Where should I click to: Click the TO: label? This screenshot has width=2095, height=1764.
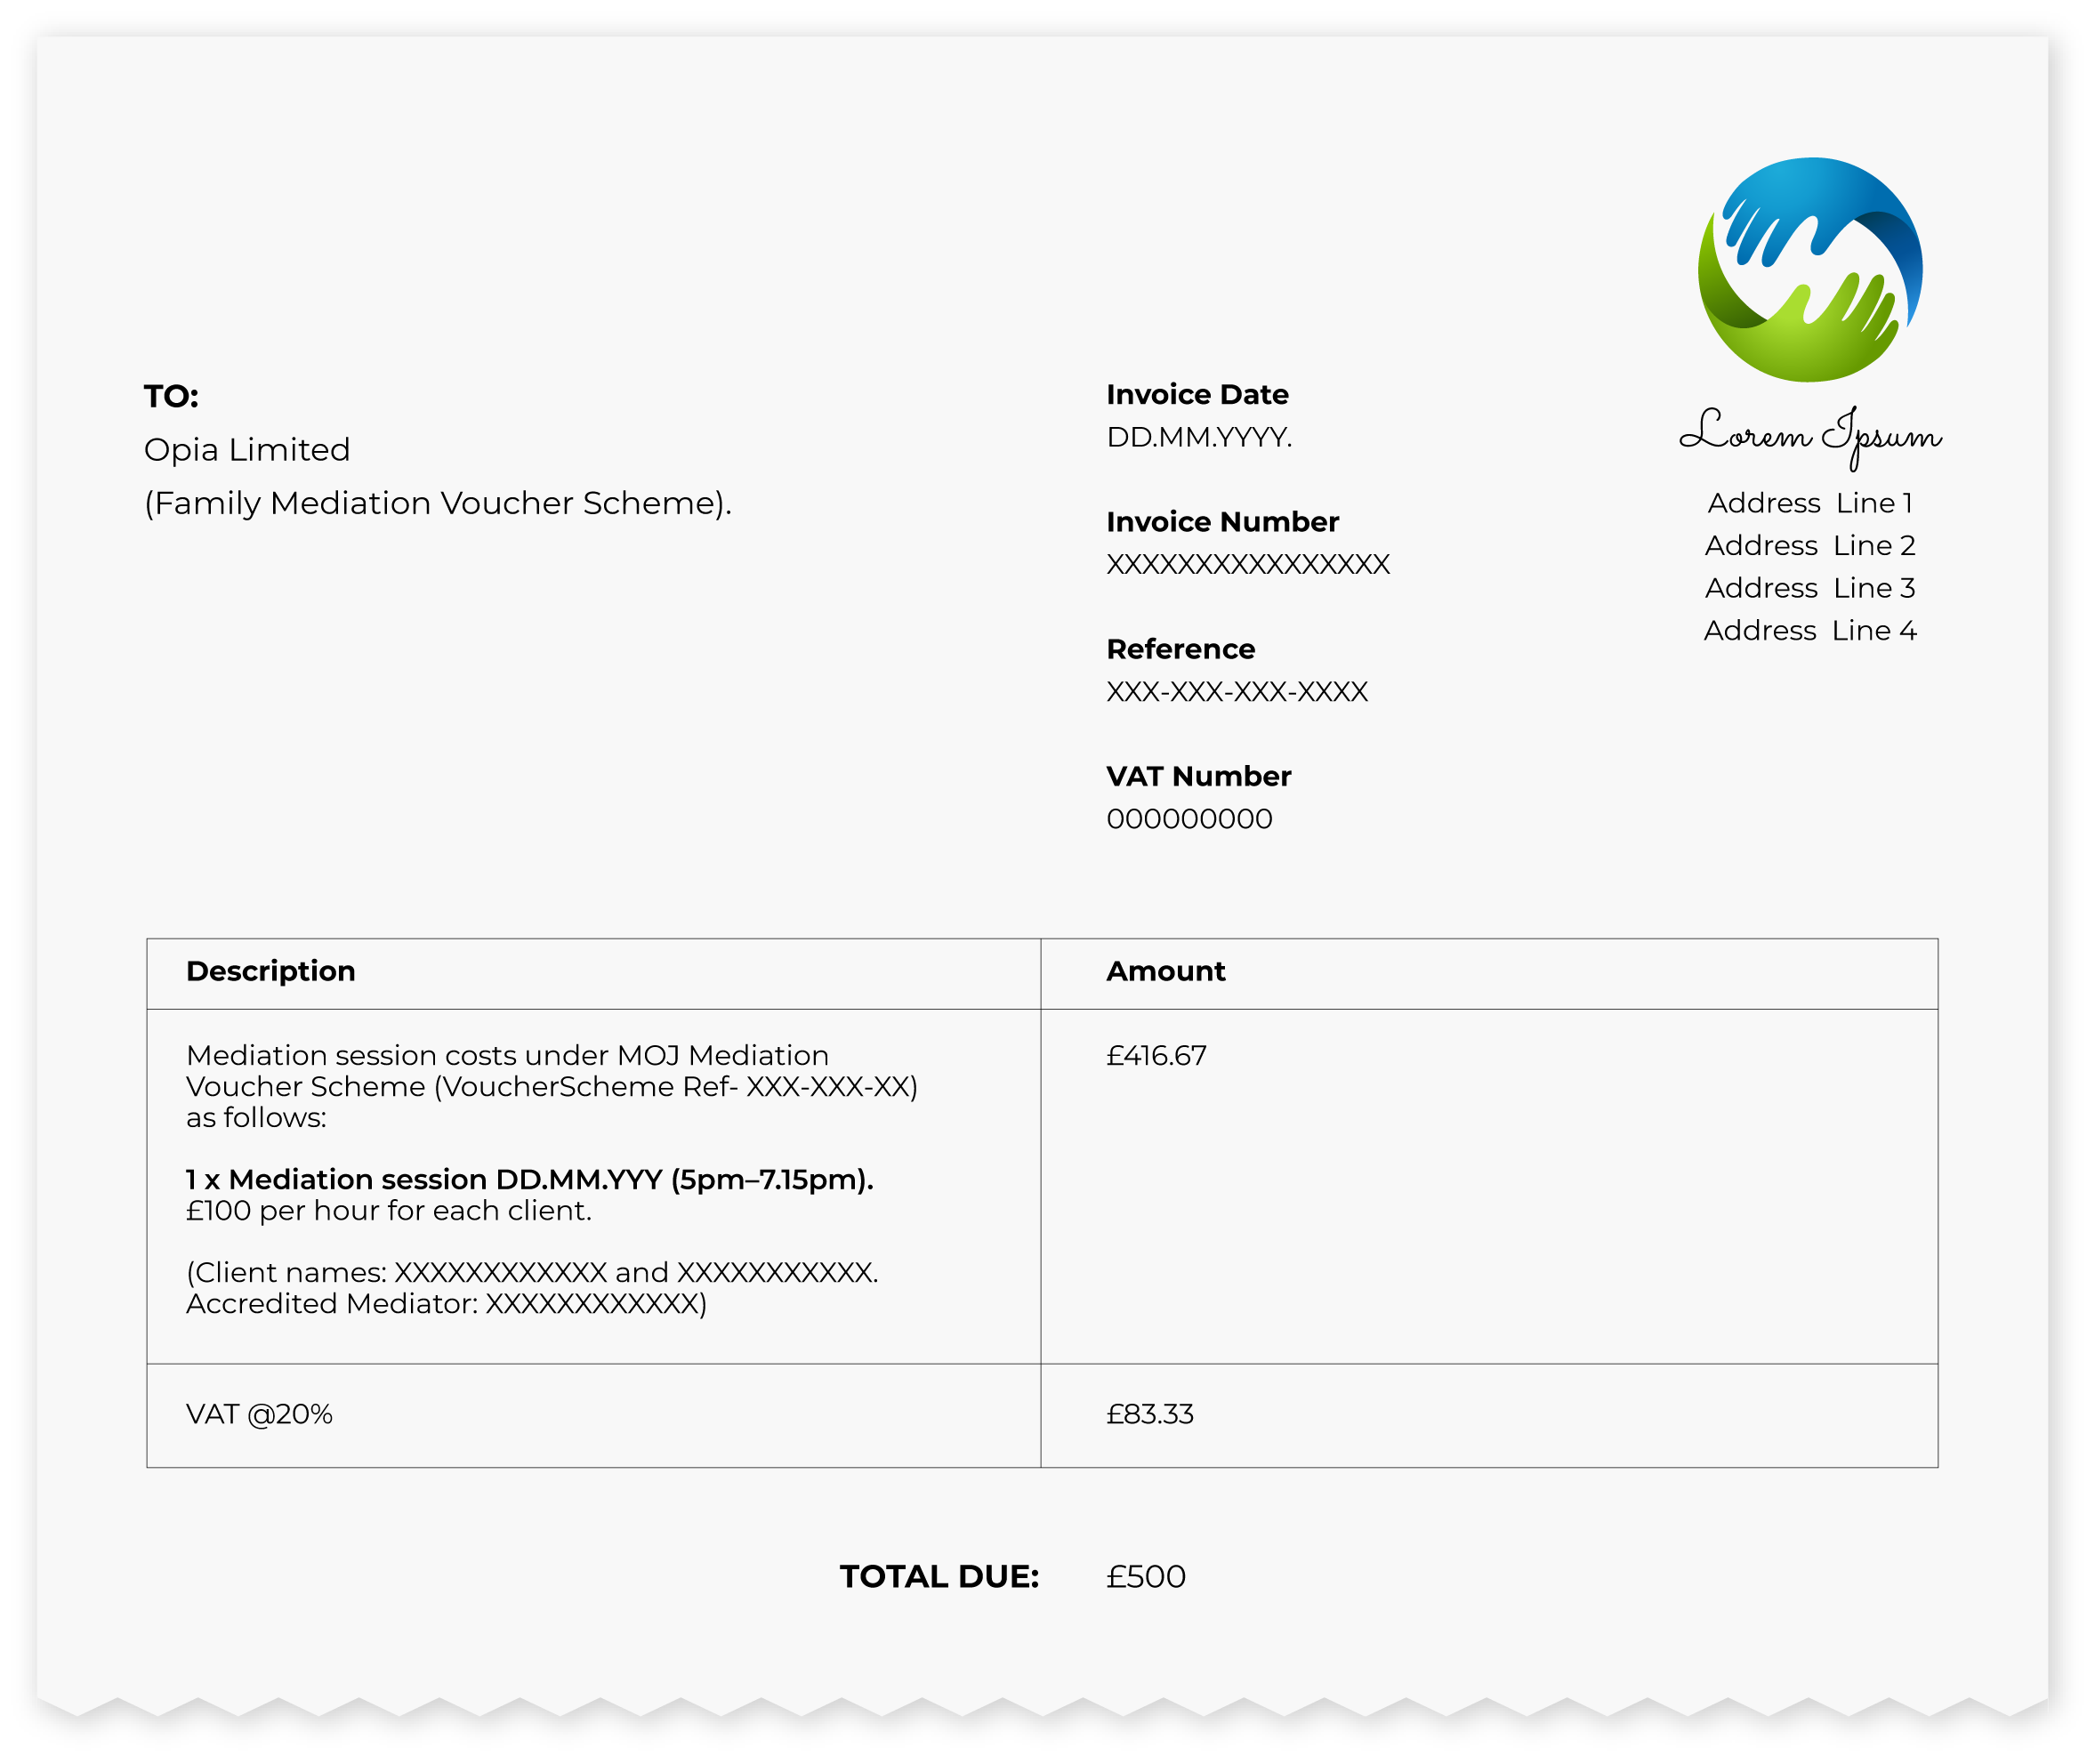click(x=171, y=397)
